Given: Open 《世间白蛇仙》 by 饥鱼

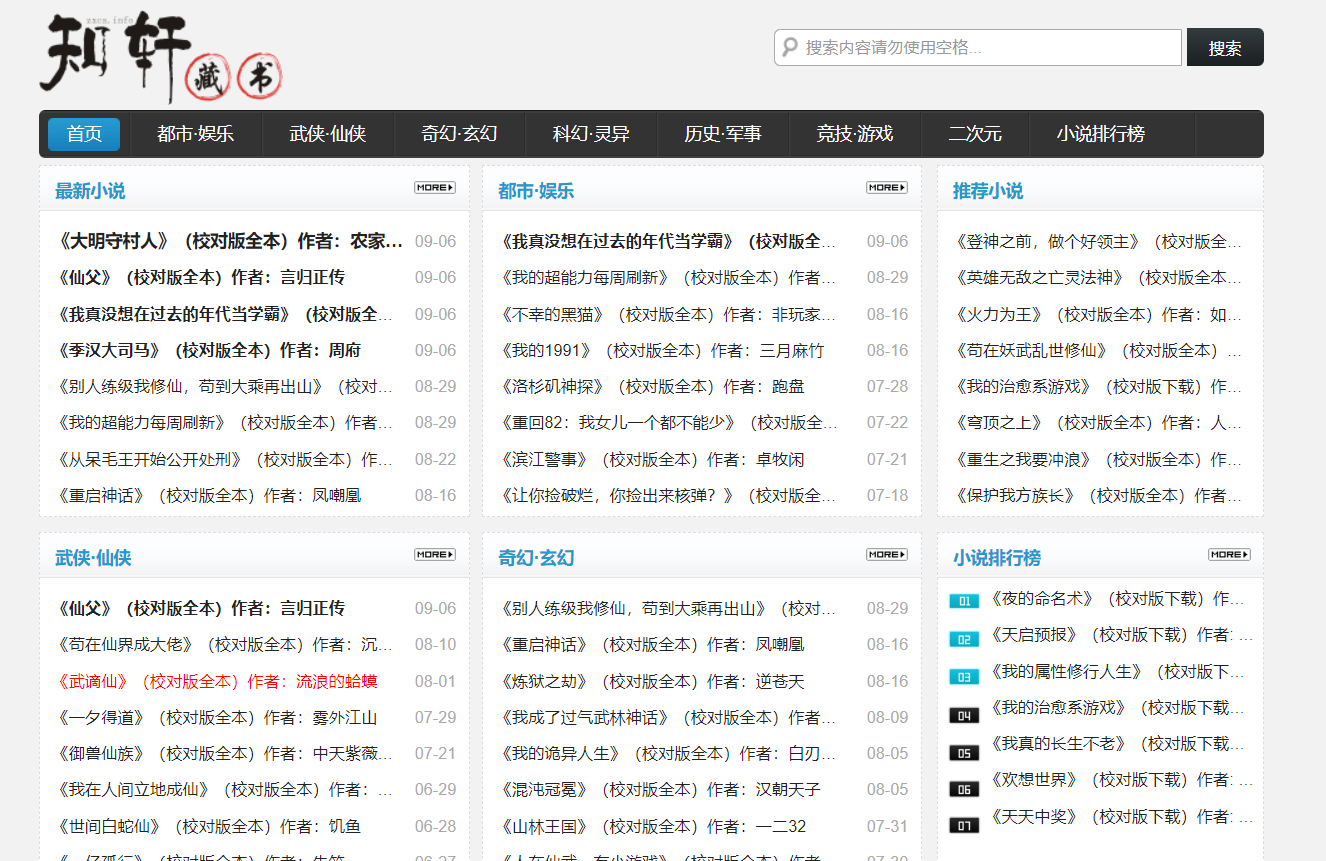Looking at the screenshot, I should 210,826.
